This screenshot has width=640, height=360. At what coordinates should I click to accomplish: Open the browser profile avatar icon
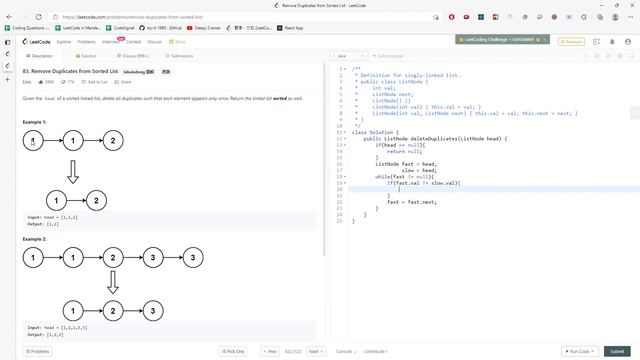[615, 17]
